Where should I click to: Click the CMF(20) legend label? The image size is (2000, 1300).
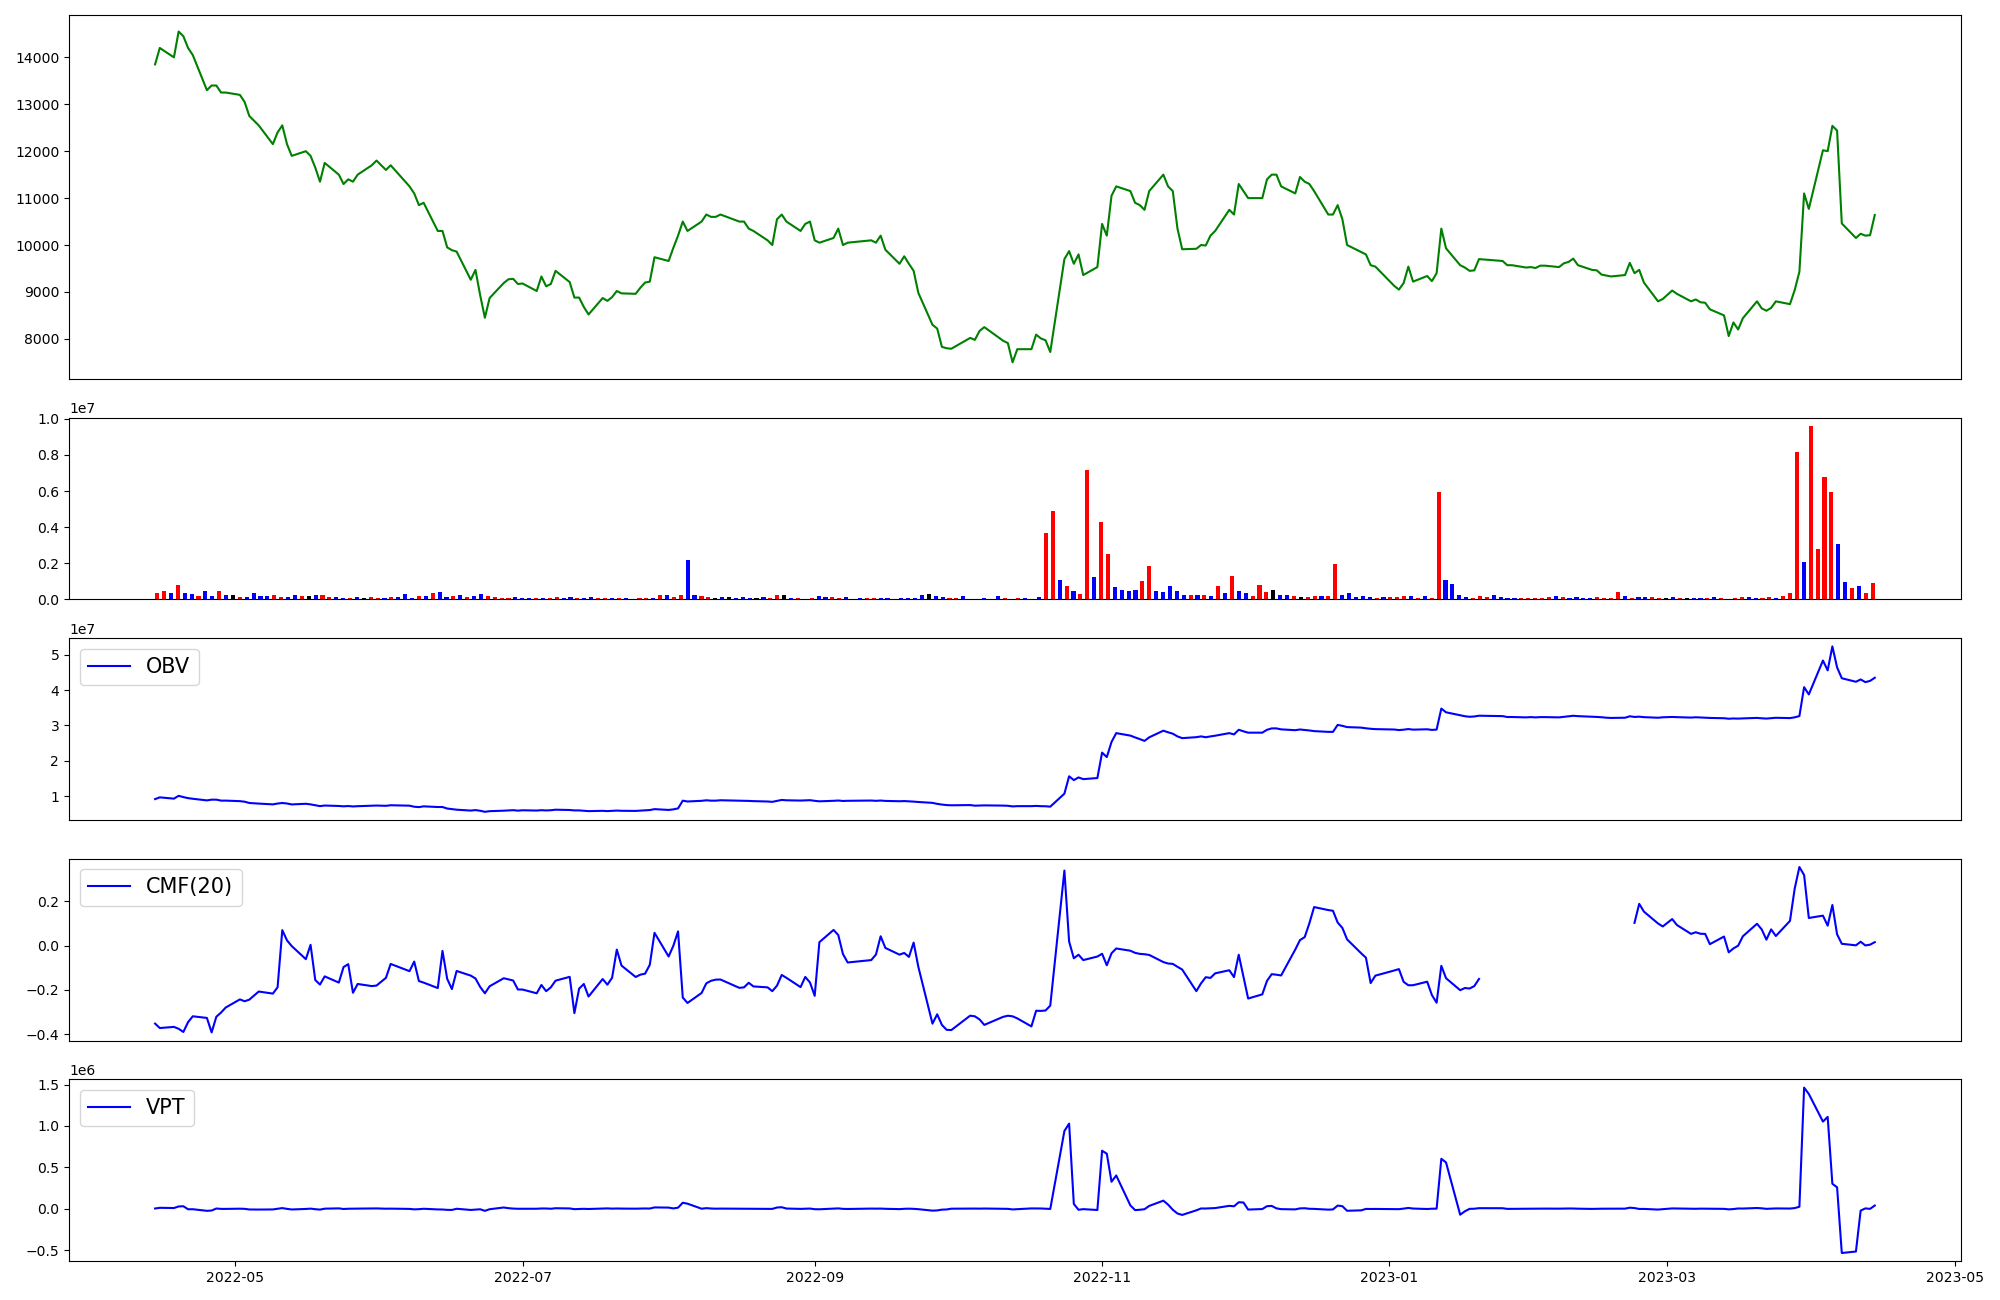point(188,887)
